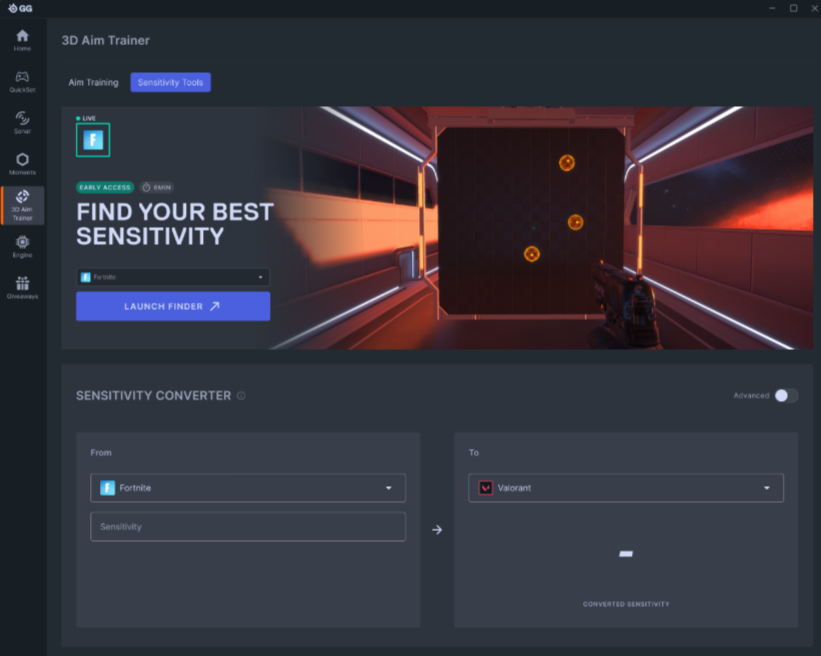Select the live Fortnite game tile
The height and width of the screenshot is (656, 821).
pyautogui.click(x=93, y=141)
